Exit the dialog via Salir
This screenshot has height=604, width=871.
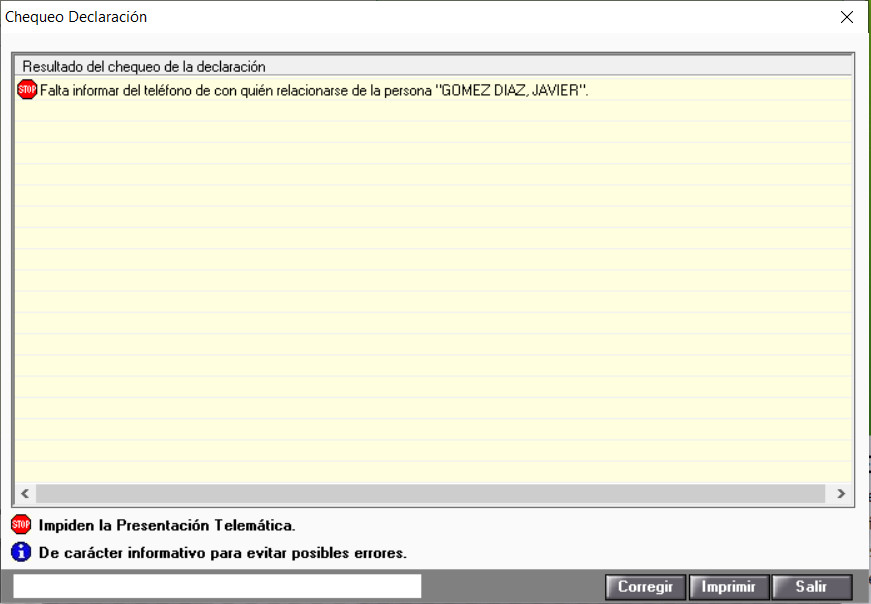pos(812,587)
